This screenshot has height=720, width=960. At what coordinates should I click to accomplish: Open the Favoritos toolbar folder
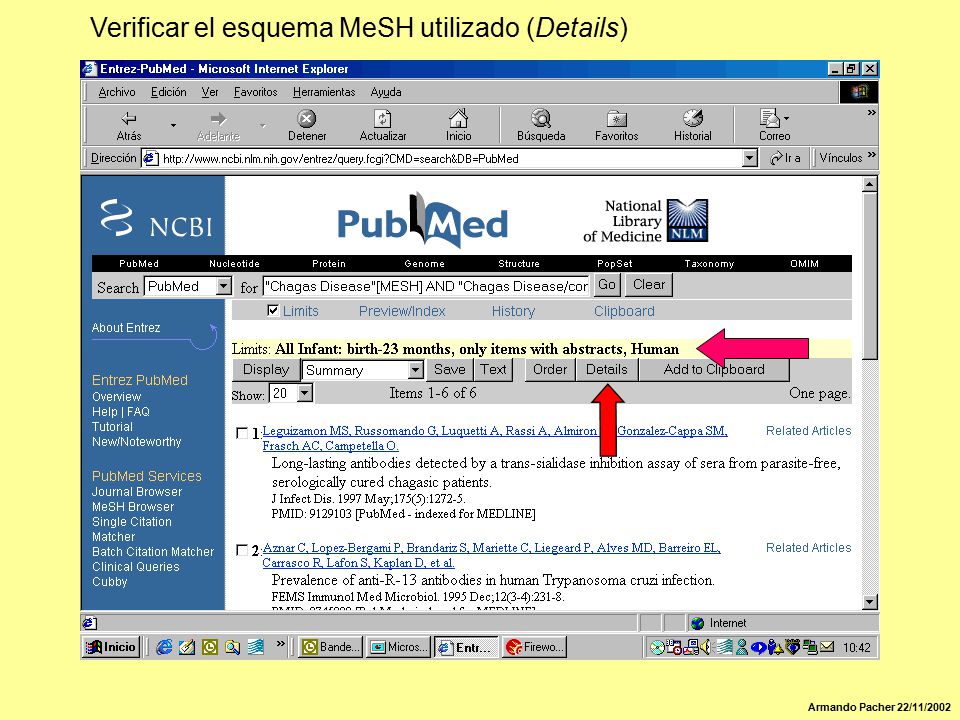[x=616, y=126]
